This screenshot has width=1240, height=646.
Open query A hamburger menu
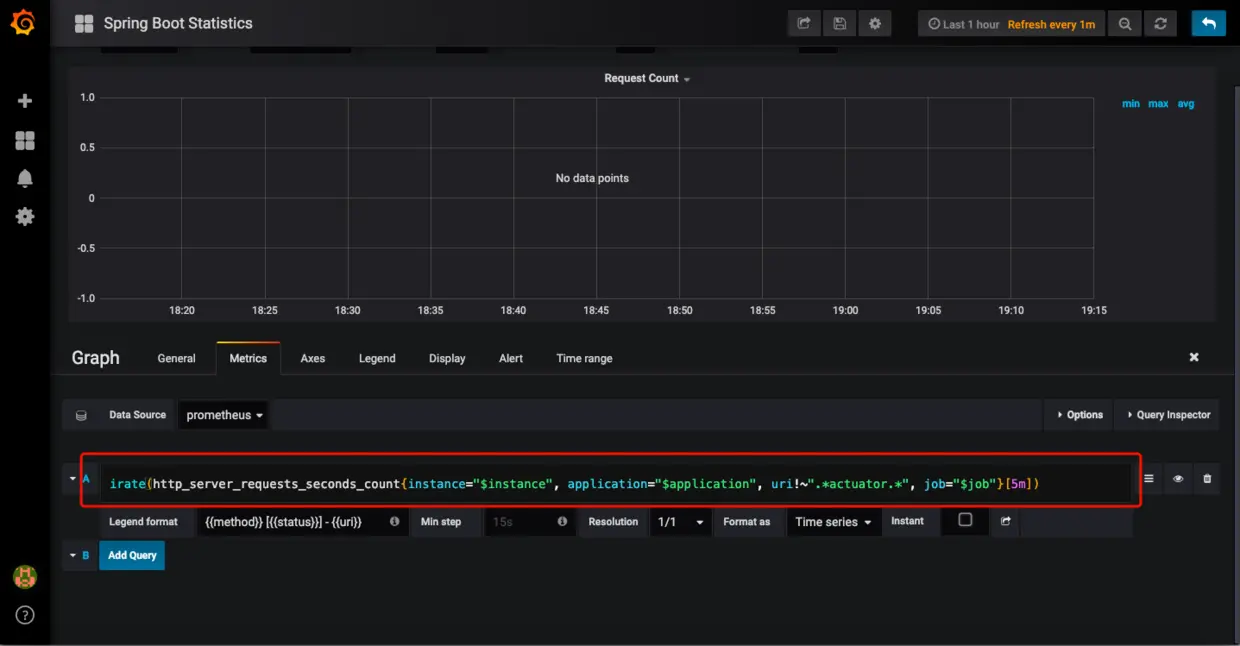1149,479
